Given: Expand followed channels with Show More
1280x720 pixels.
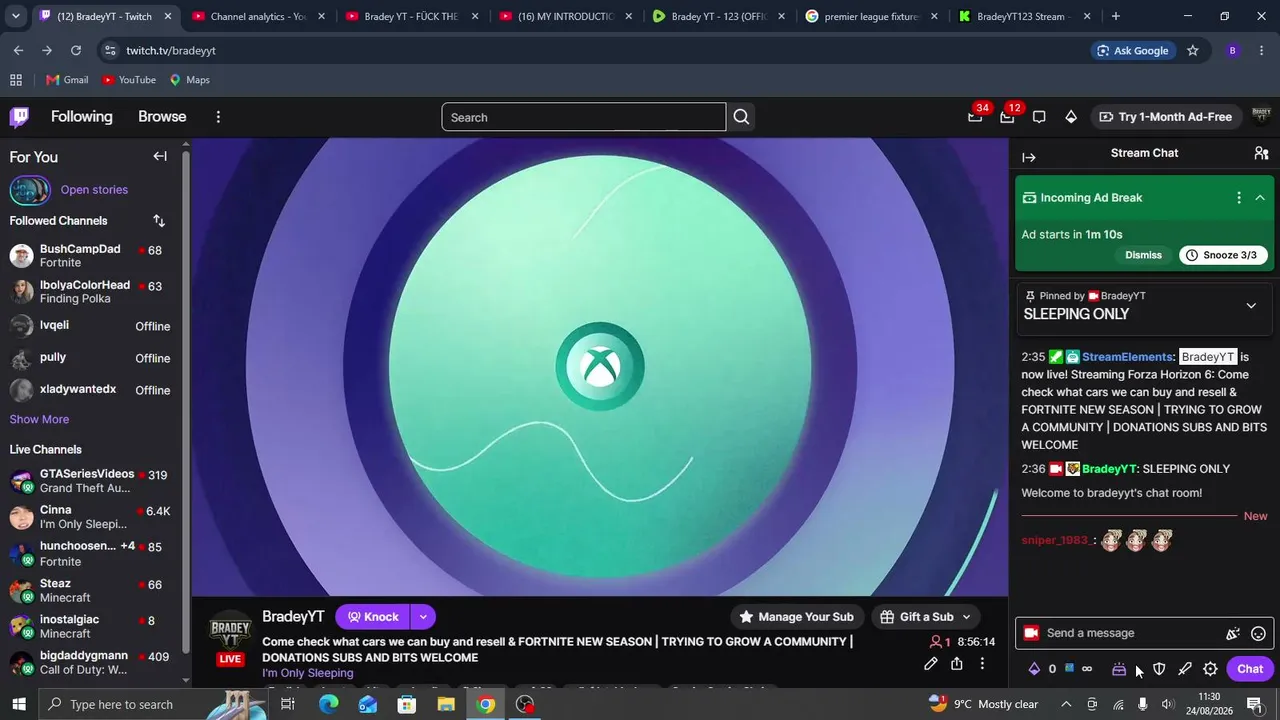Looking at the screenshot, I should [39, 419].
